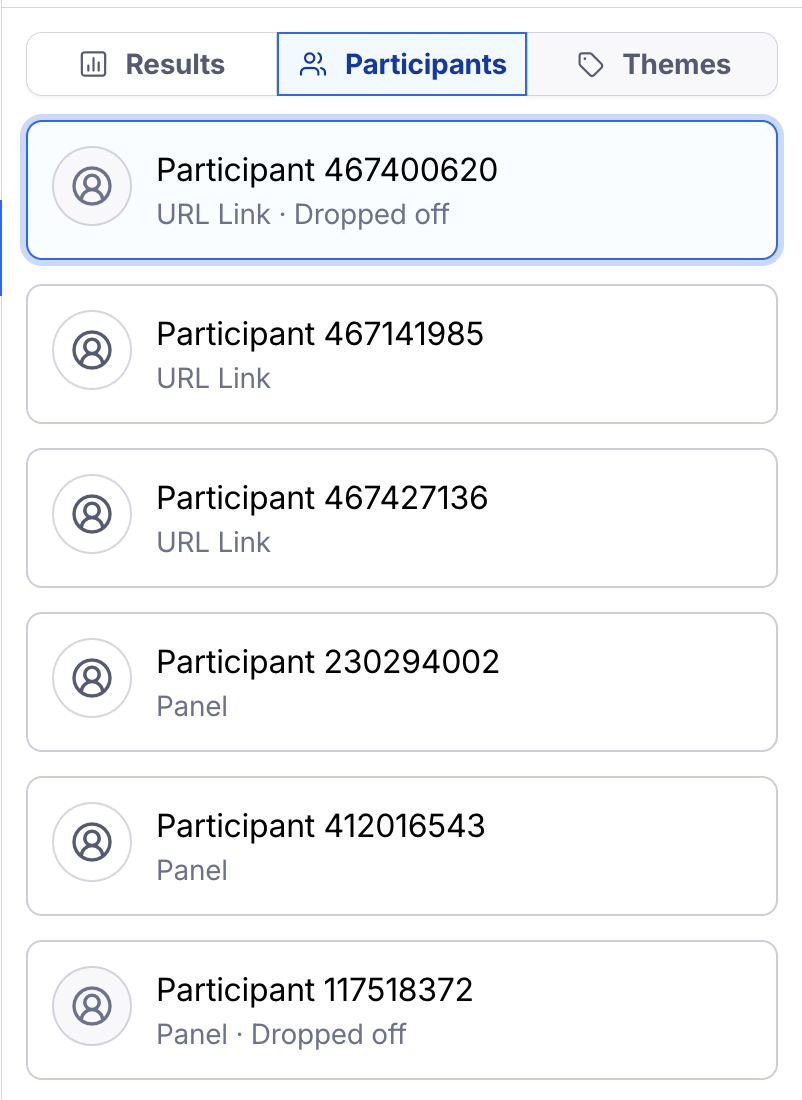Click the Results bar chart icon

coord(93,65)
